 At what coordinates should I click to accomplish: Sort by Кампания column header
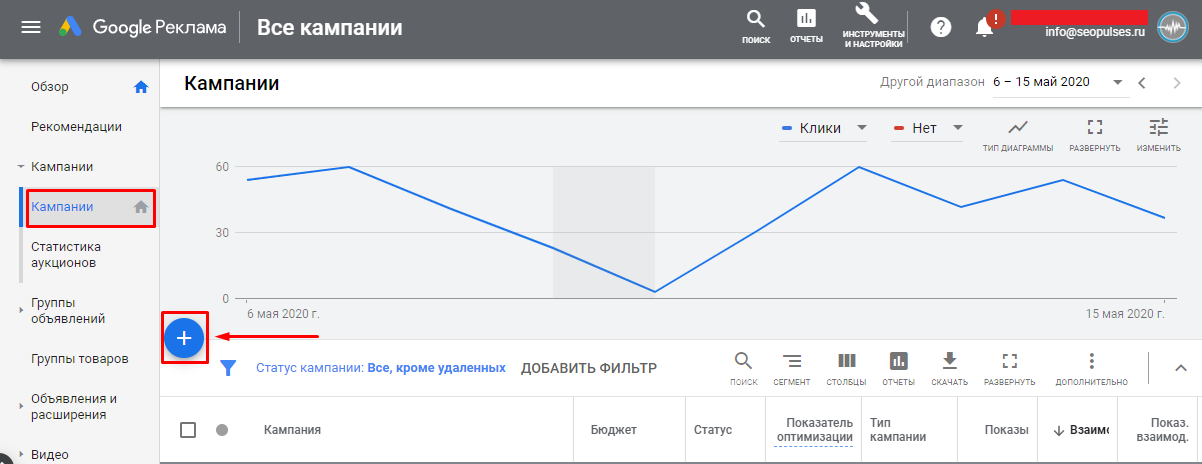click(x=292, y=430)
